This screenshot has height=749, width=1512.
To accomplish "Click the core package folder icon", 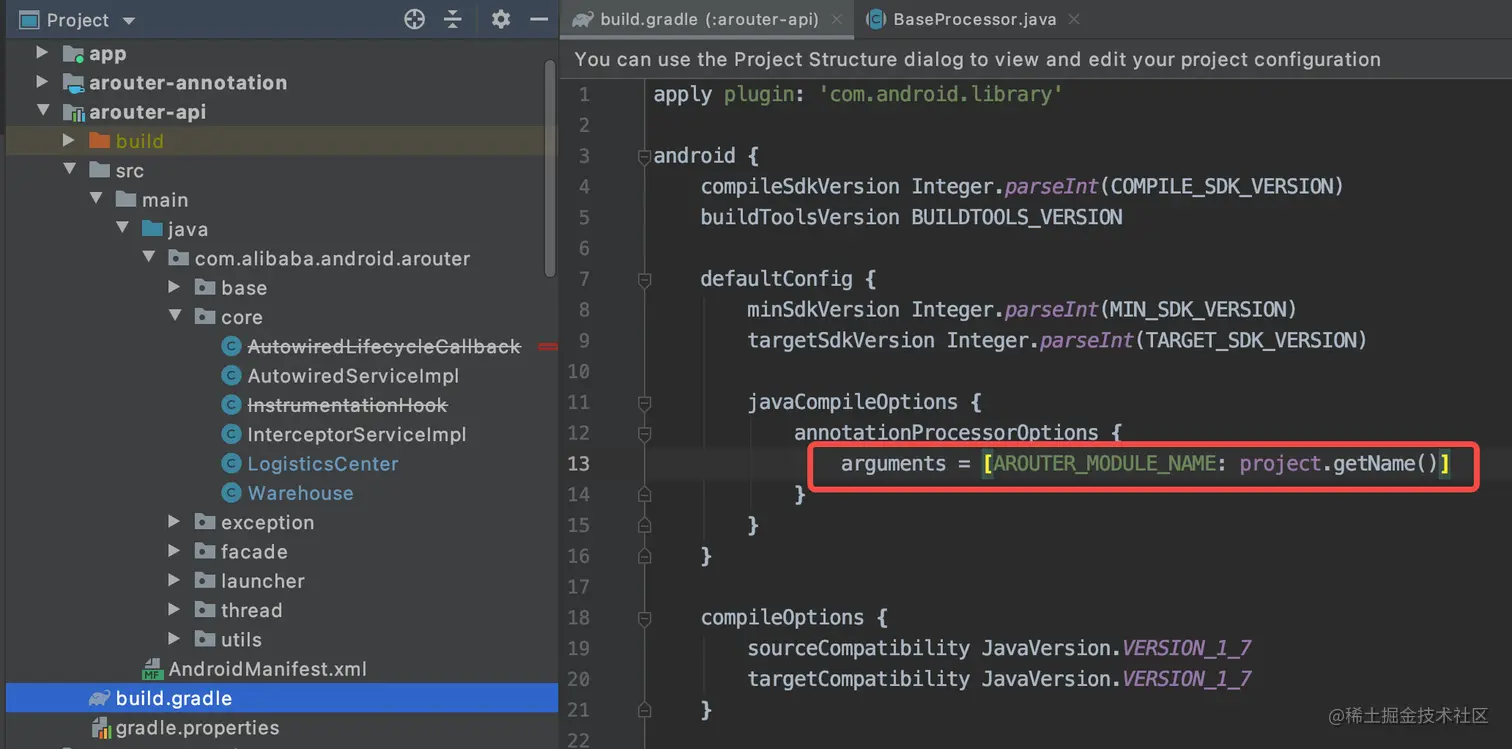I will (205, 317).
